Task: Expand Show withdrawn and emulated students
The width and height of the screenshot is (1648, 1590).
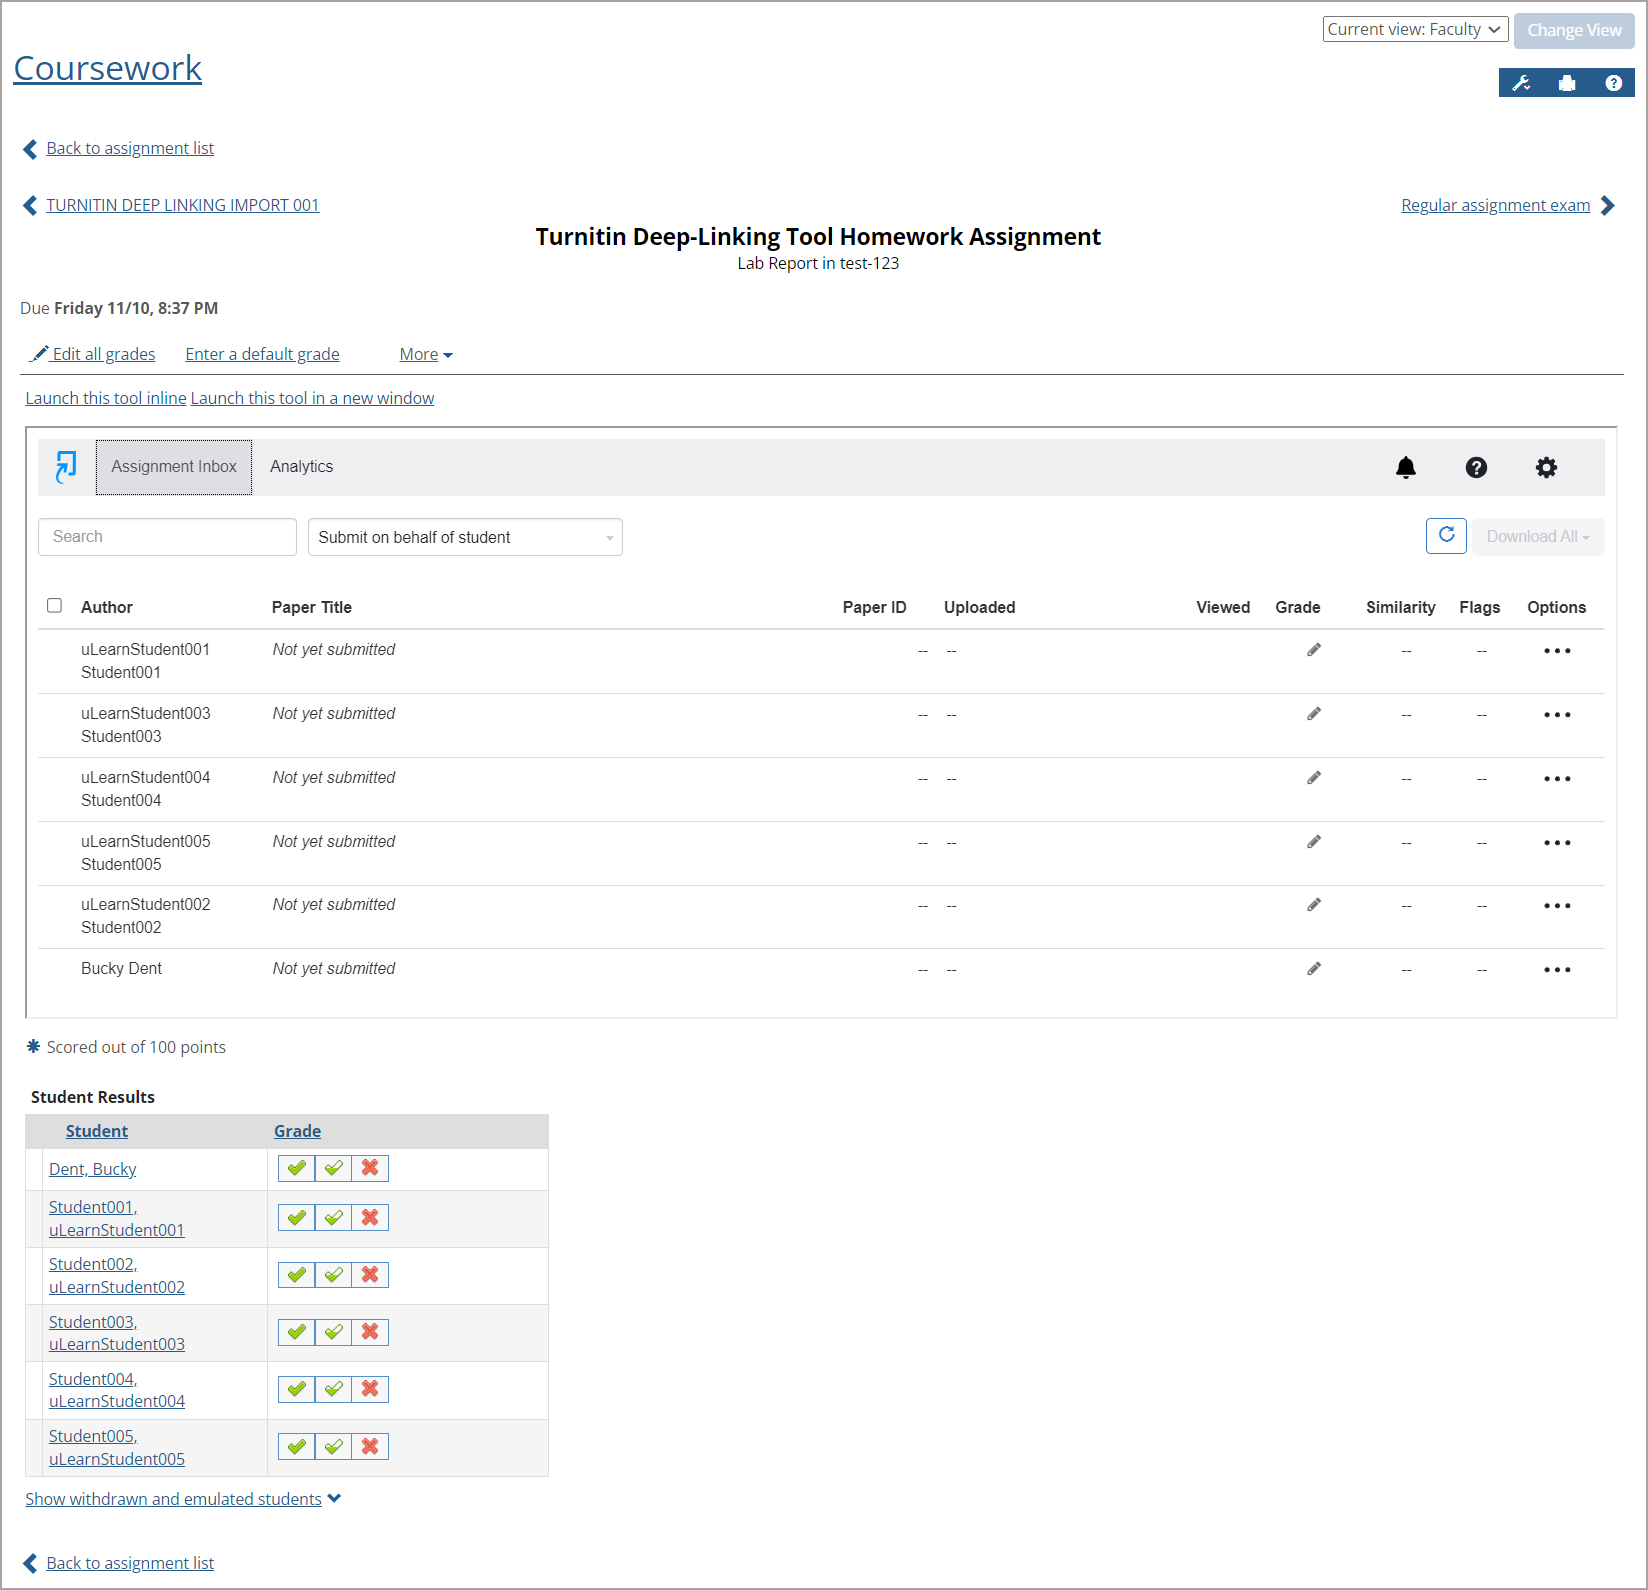Action: click(183, 1499)
